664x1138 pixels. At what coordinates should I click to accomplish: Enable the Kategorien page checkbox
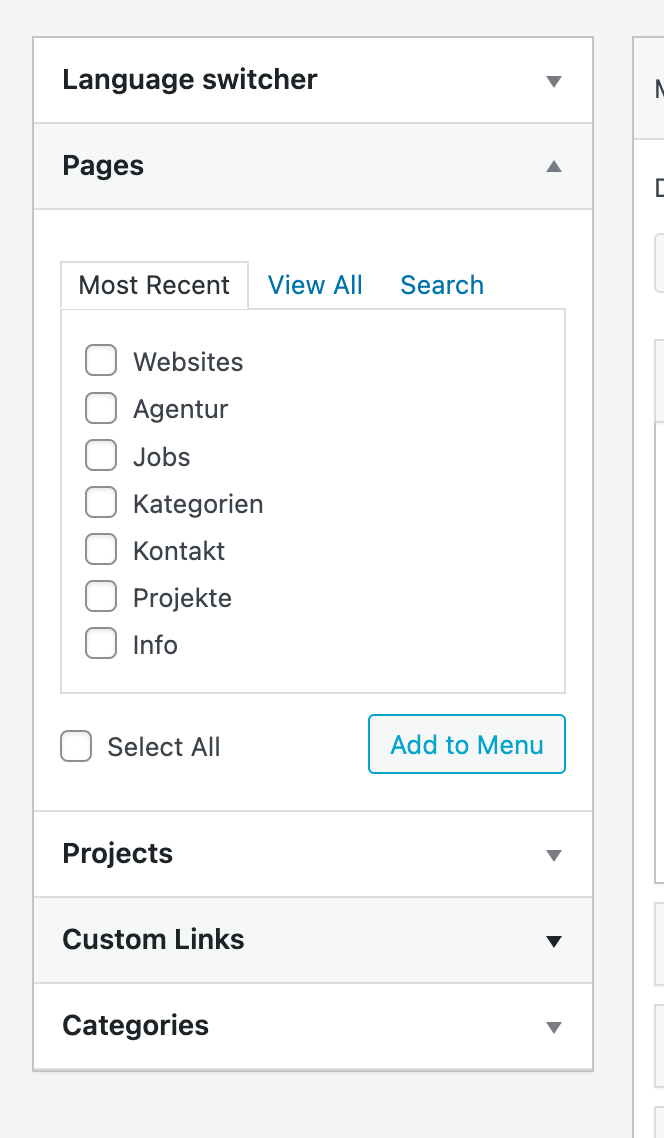pyautogui.click(x=101, y=503)
